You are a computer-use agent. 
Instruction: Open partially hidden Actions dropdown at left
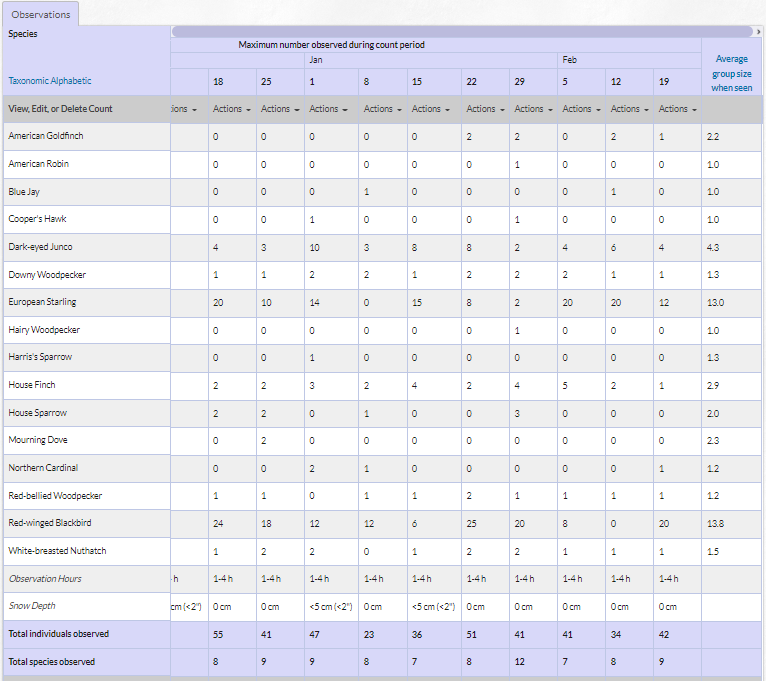(184, 109)
